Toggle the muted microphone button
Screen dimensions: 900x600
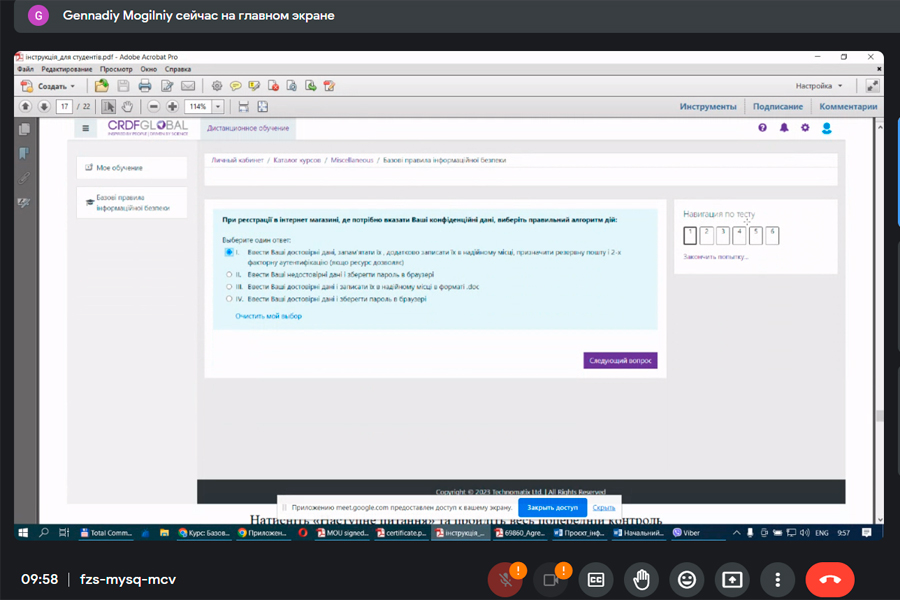(x=505, y=579)
